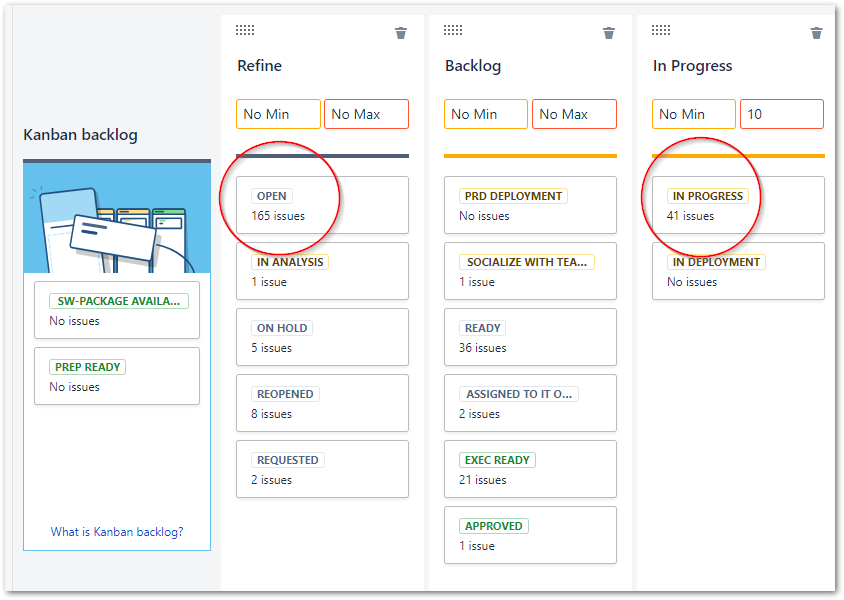Select the Backlog column title

pyautogui.click(x=473, y=66)
